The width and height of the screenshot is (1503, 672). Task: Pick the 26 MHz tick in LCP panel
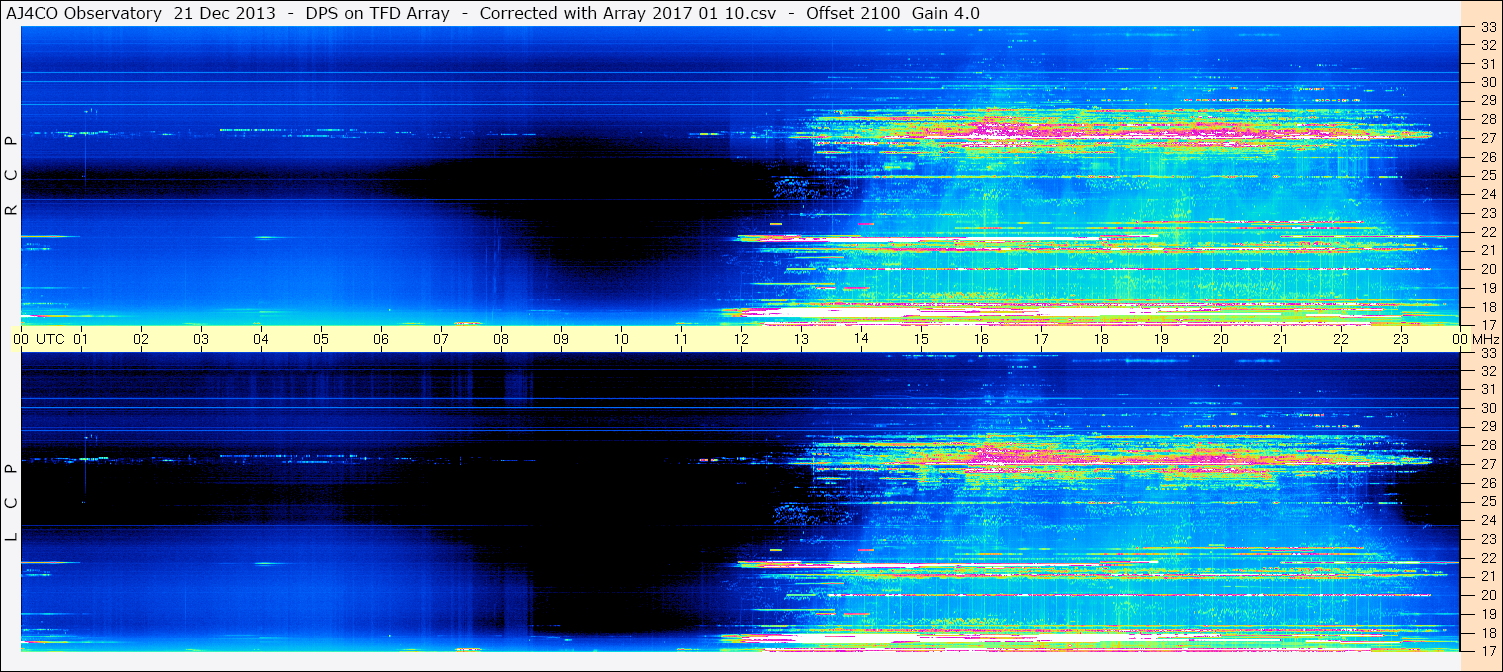tap(1487, 482)
